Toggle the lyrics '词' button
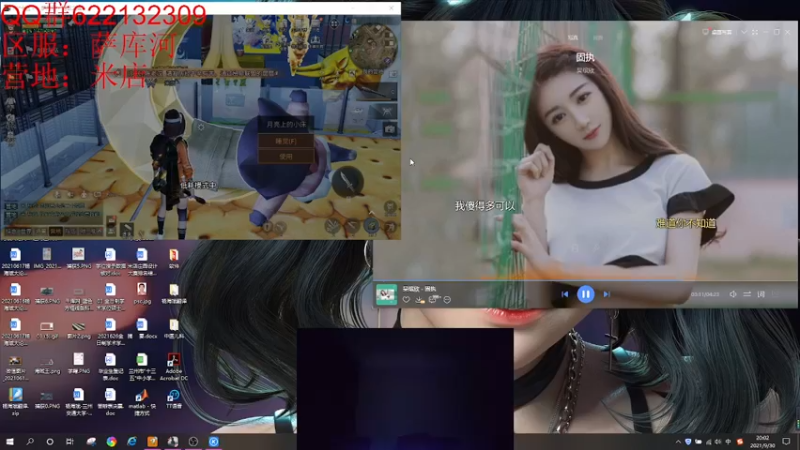 [761, 294]
